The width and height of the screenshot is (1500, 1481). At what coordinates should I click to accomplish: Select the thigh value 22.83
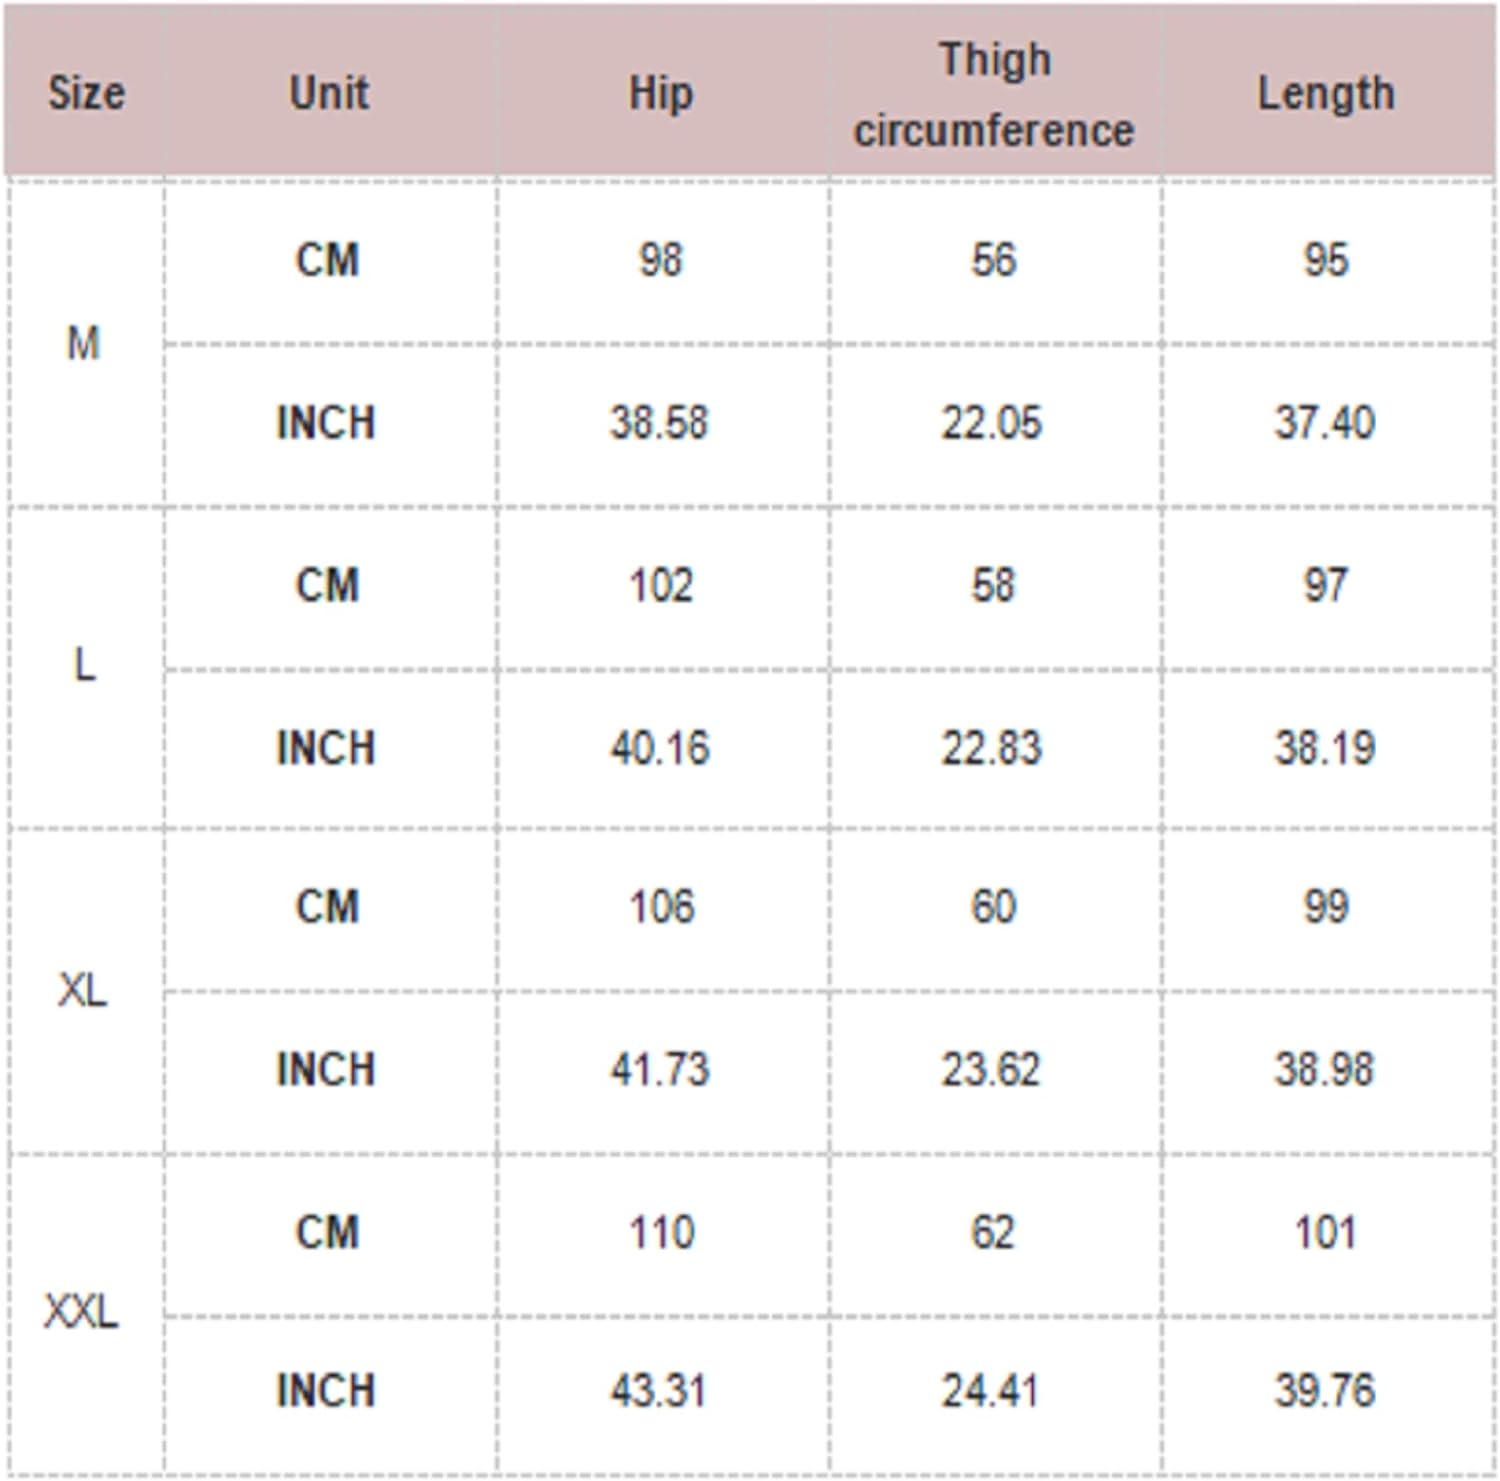point(992,748)
